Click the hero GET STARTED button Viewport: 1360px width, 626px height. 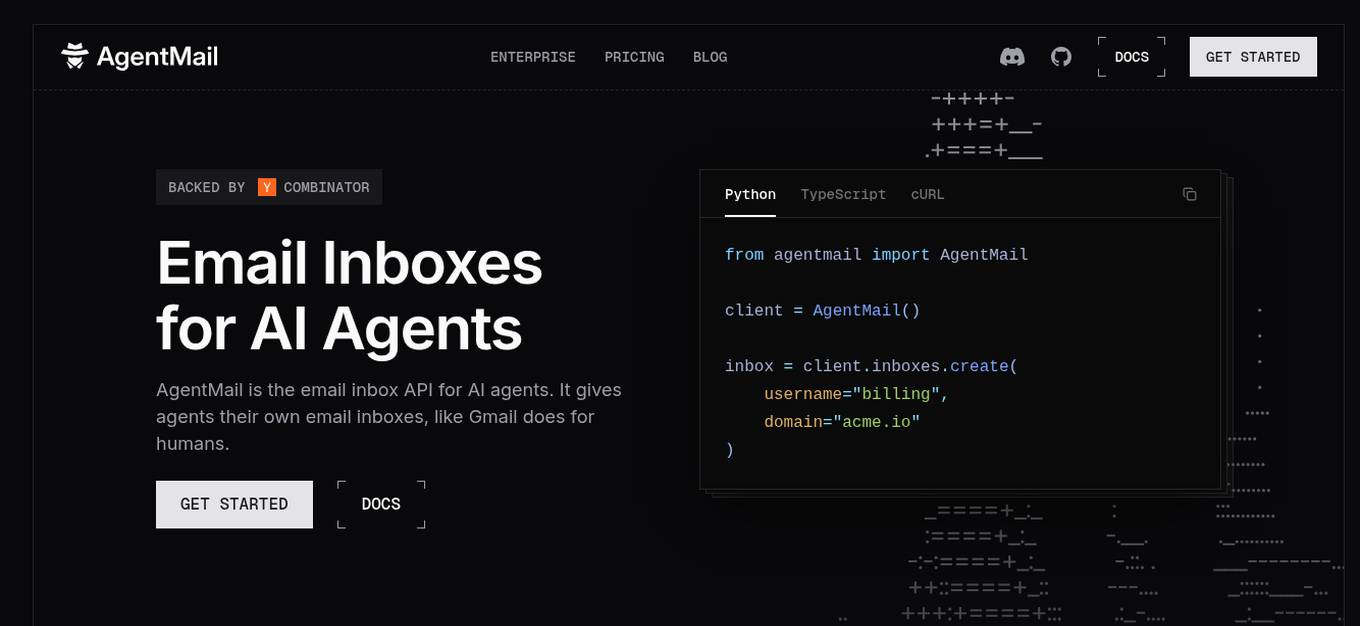234,504
